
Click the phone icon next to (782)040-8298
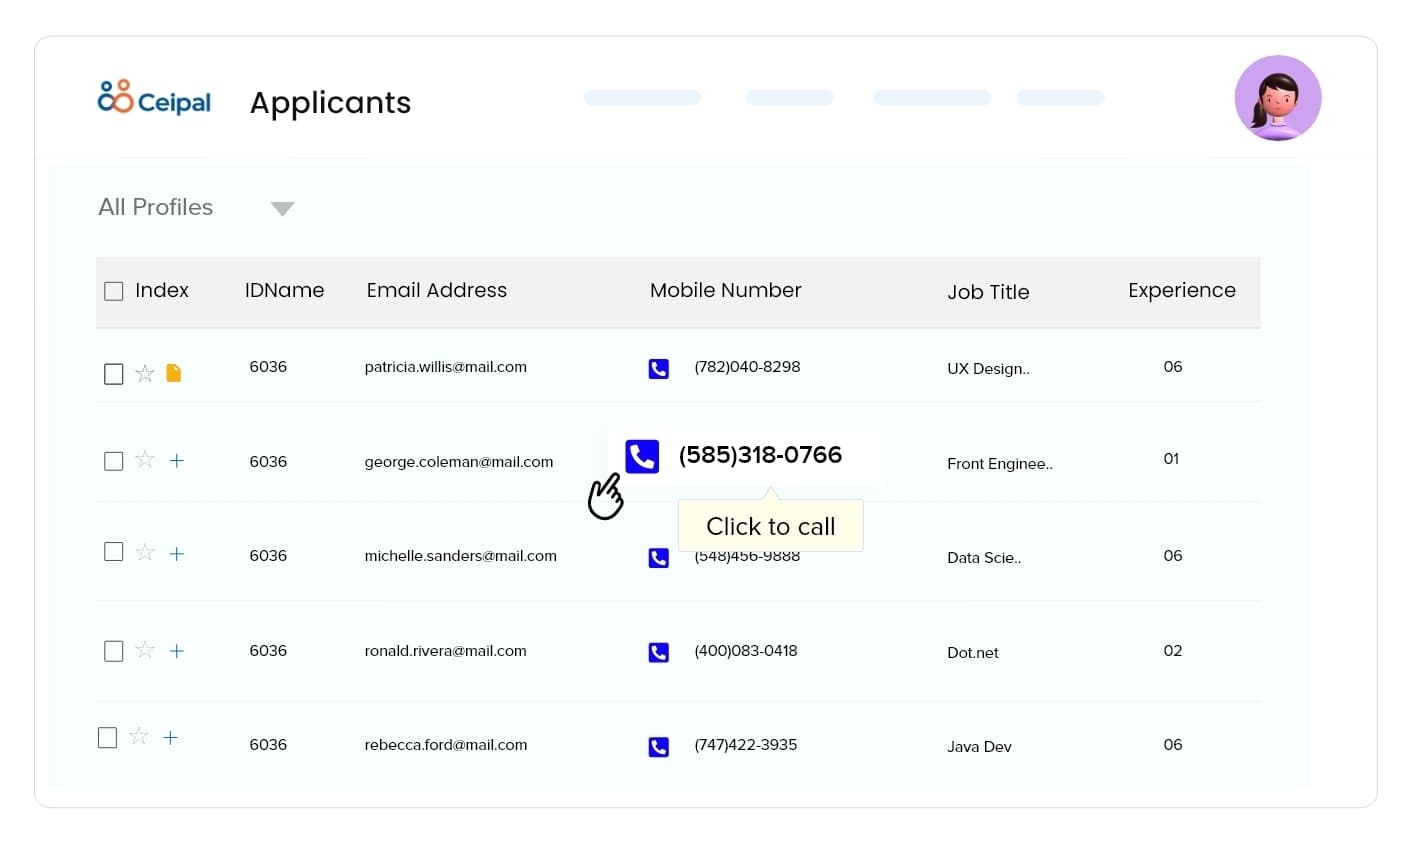[658, 369]
